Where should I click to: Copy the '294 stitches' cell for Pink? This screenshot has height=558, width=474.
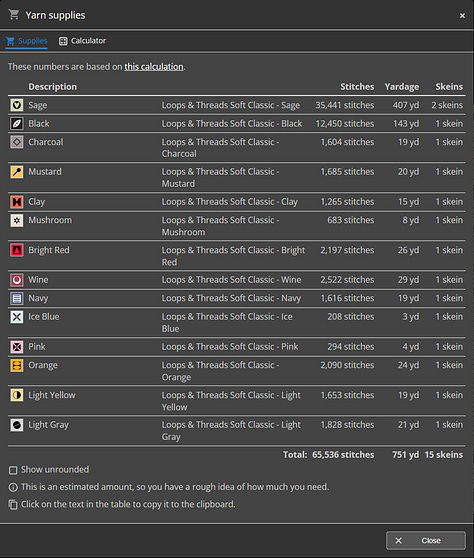pos(351,347)
